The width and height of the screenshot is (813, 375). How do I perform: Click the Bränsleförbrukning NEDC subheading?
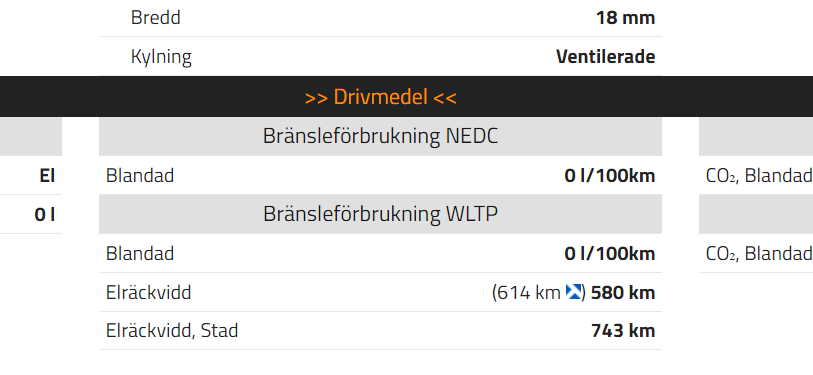pyautogui.click(x=380, y=136)
